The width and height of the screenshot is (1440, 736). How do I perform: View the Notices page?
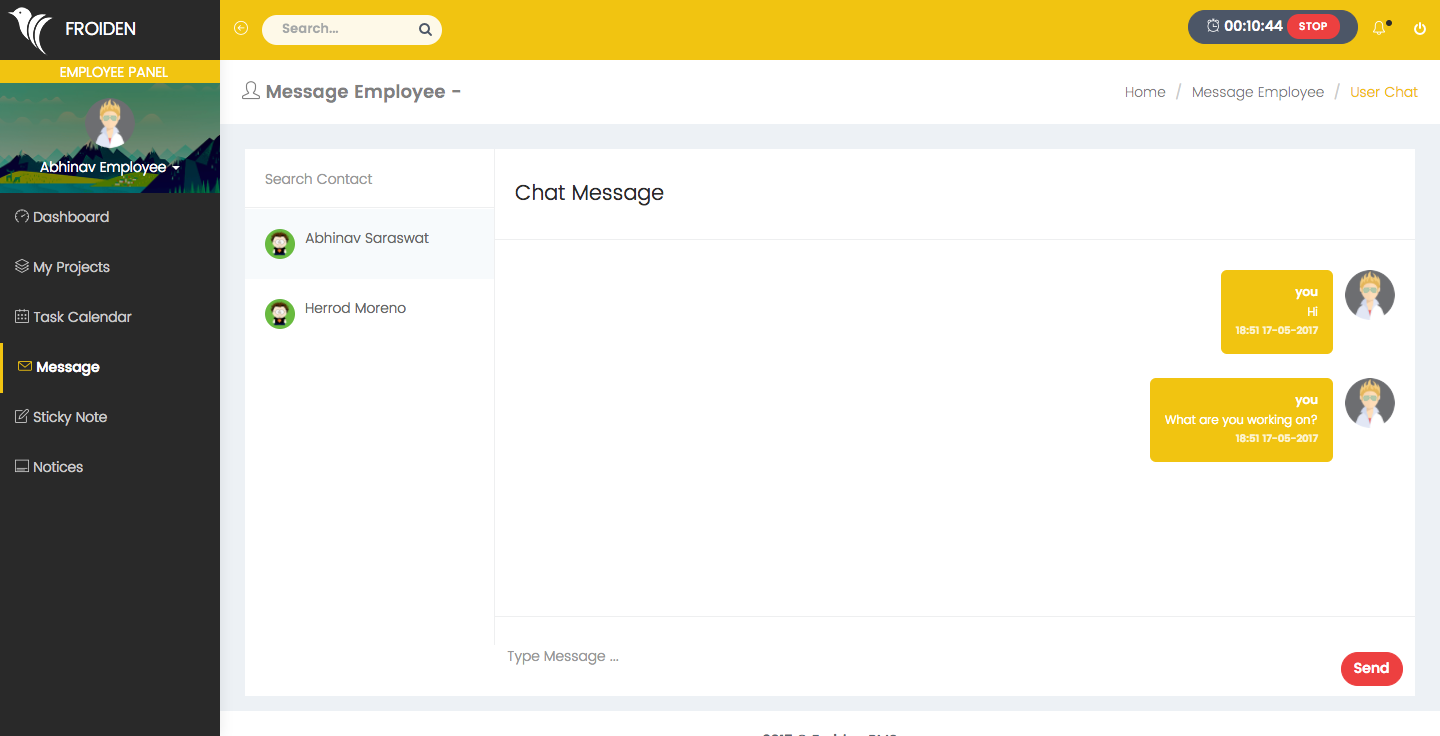(57, 467)
